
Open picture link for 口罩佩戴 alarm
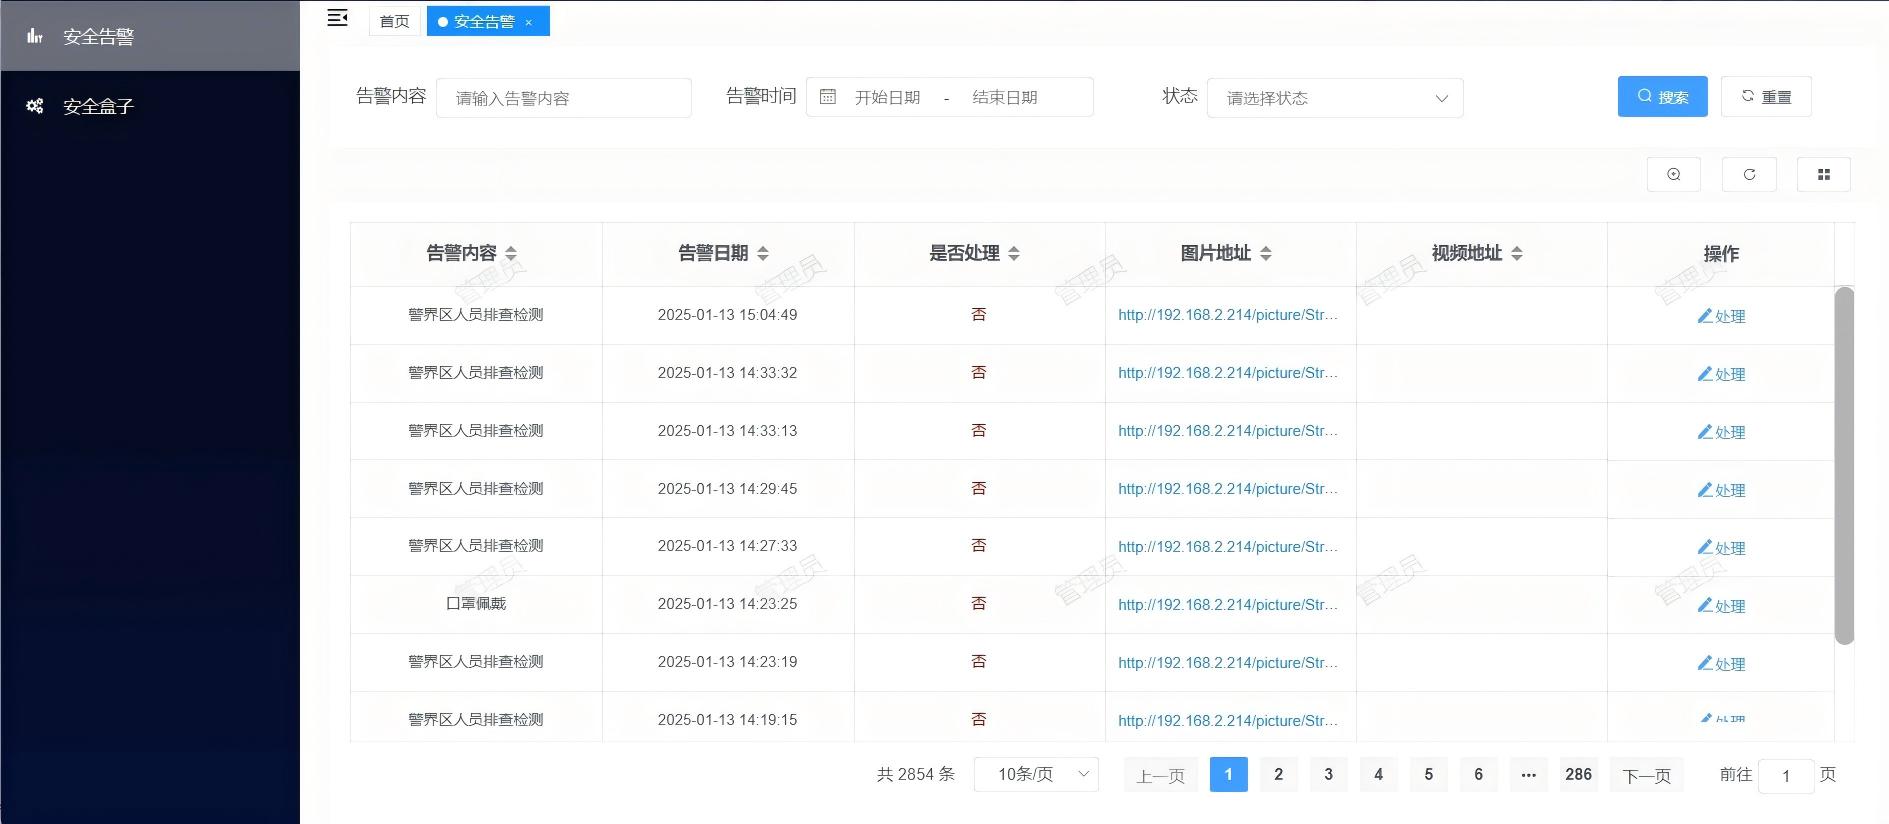[1227, 604]
